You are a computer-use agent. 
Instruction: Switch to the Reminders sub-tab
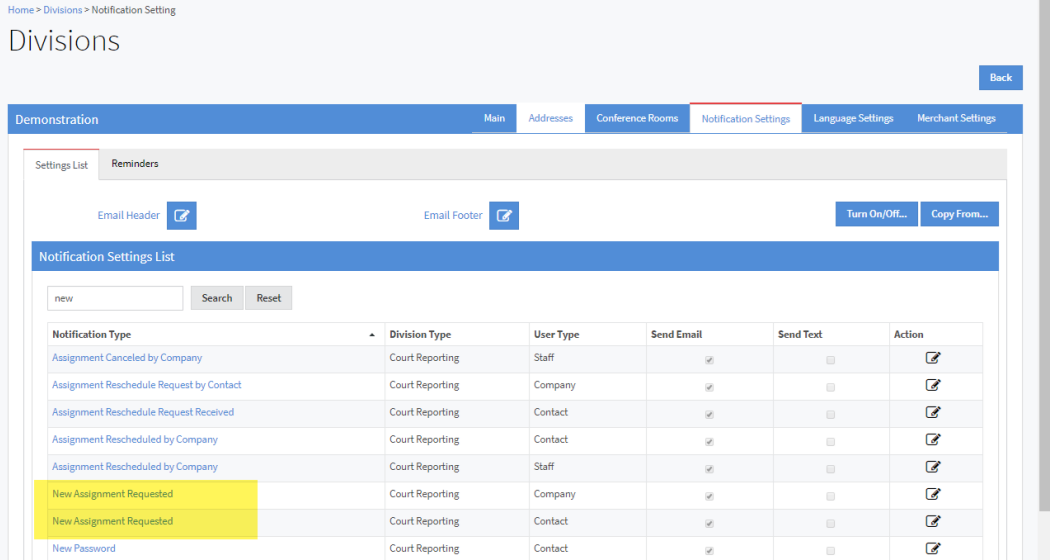click(135, 164)
